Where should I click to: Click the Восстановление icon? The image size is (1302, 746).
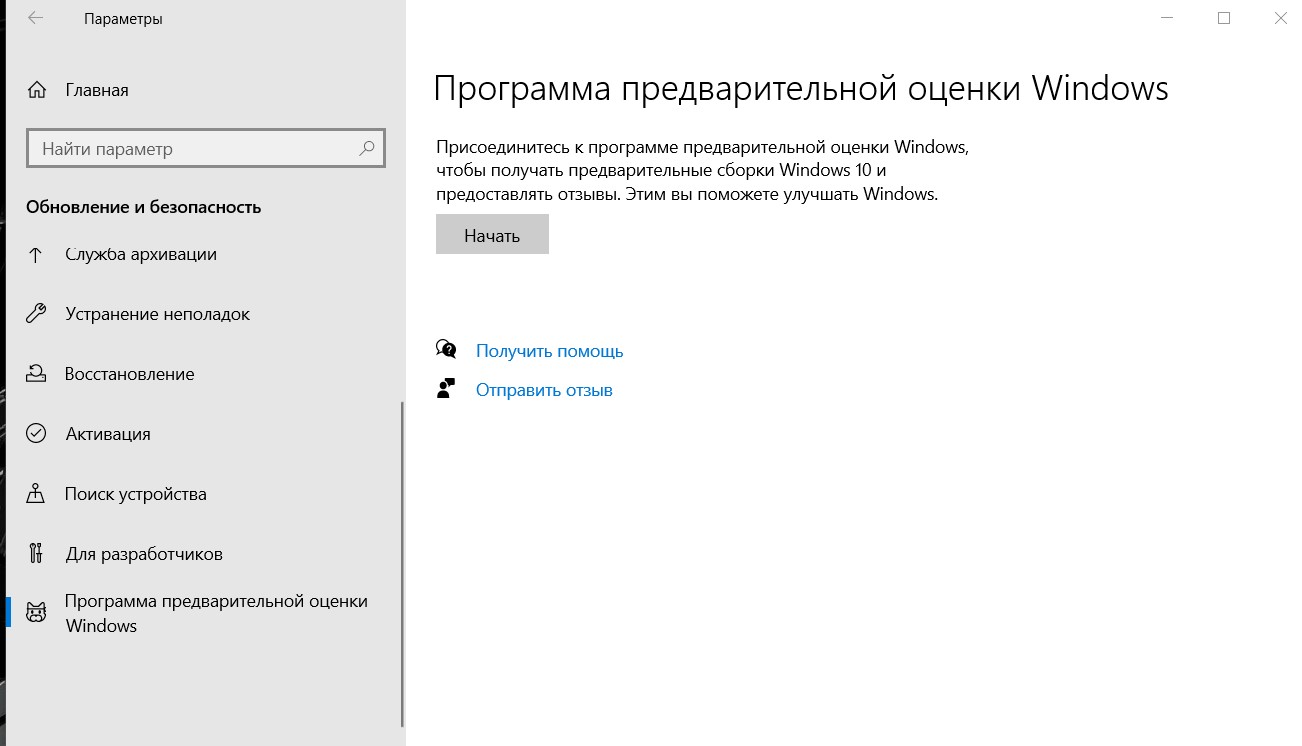(x=36, y=374)
